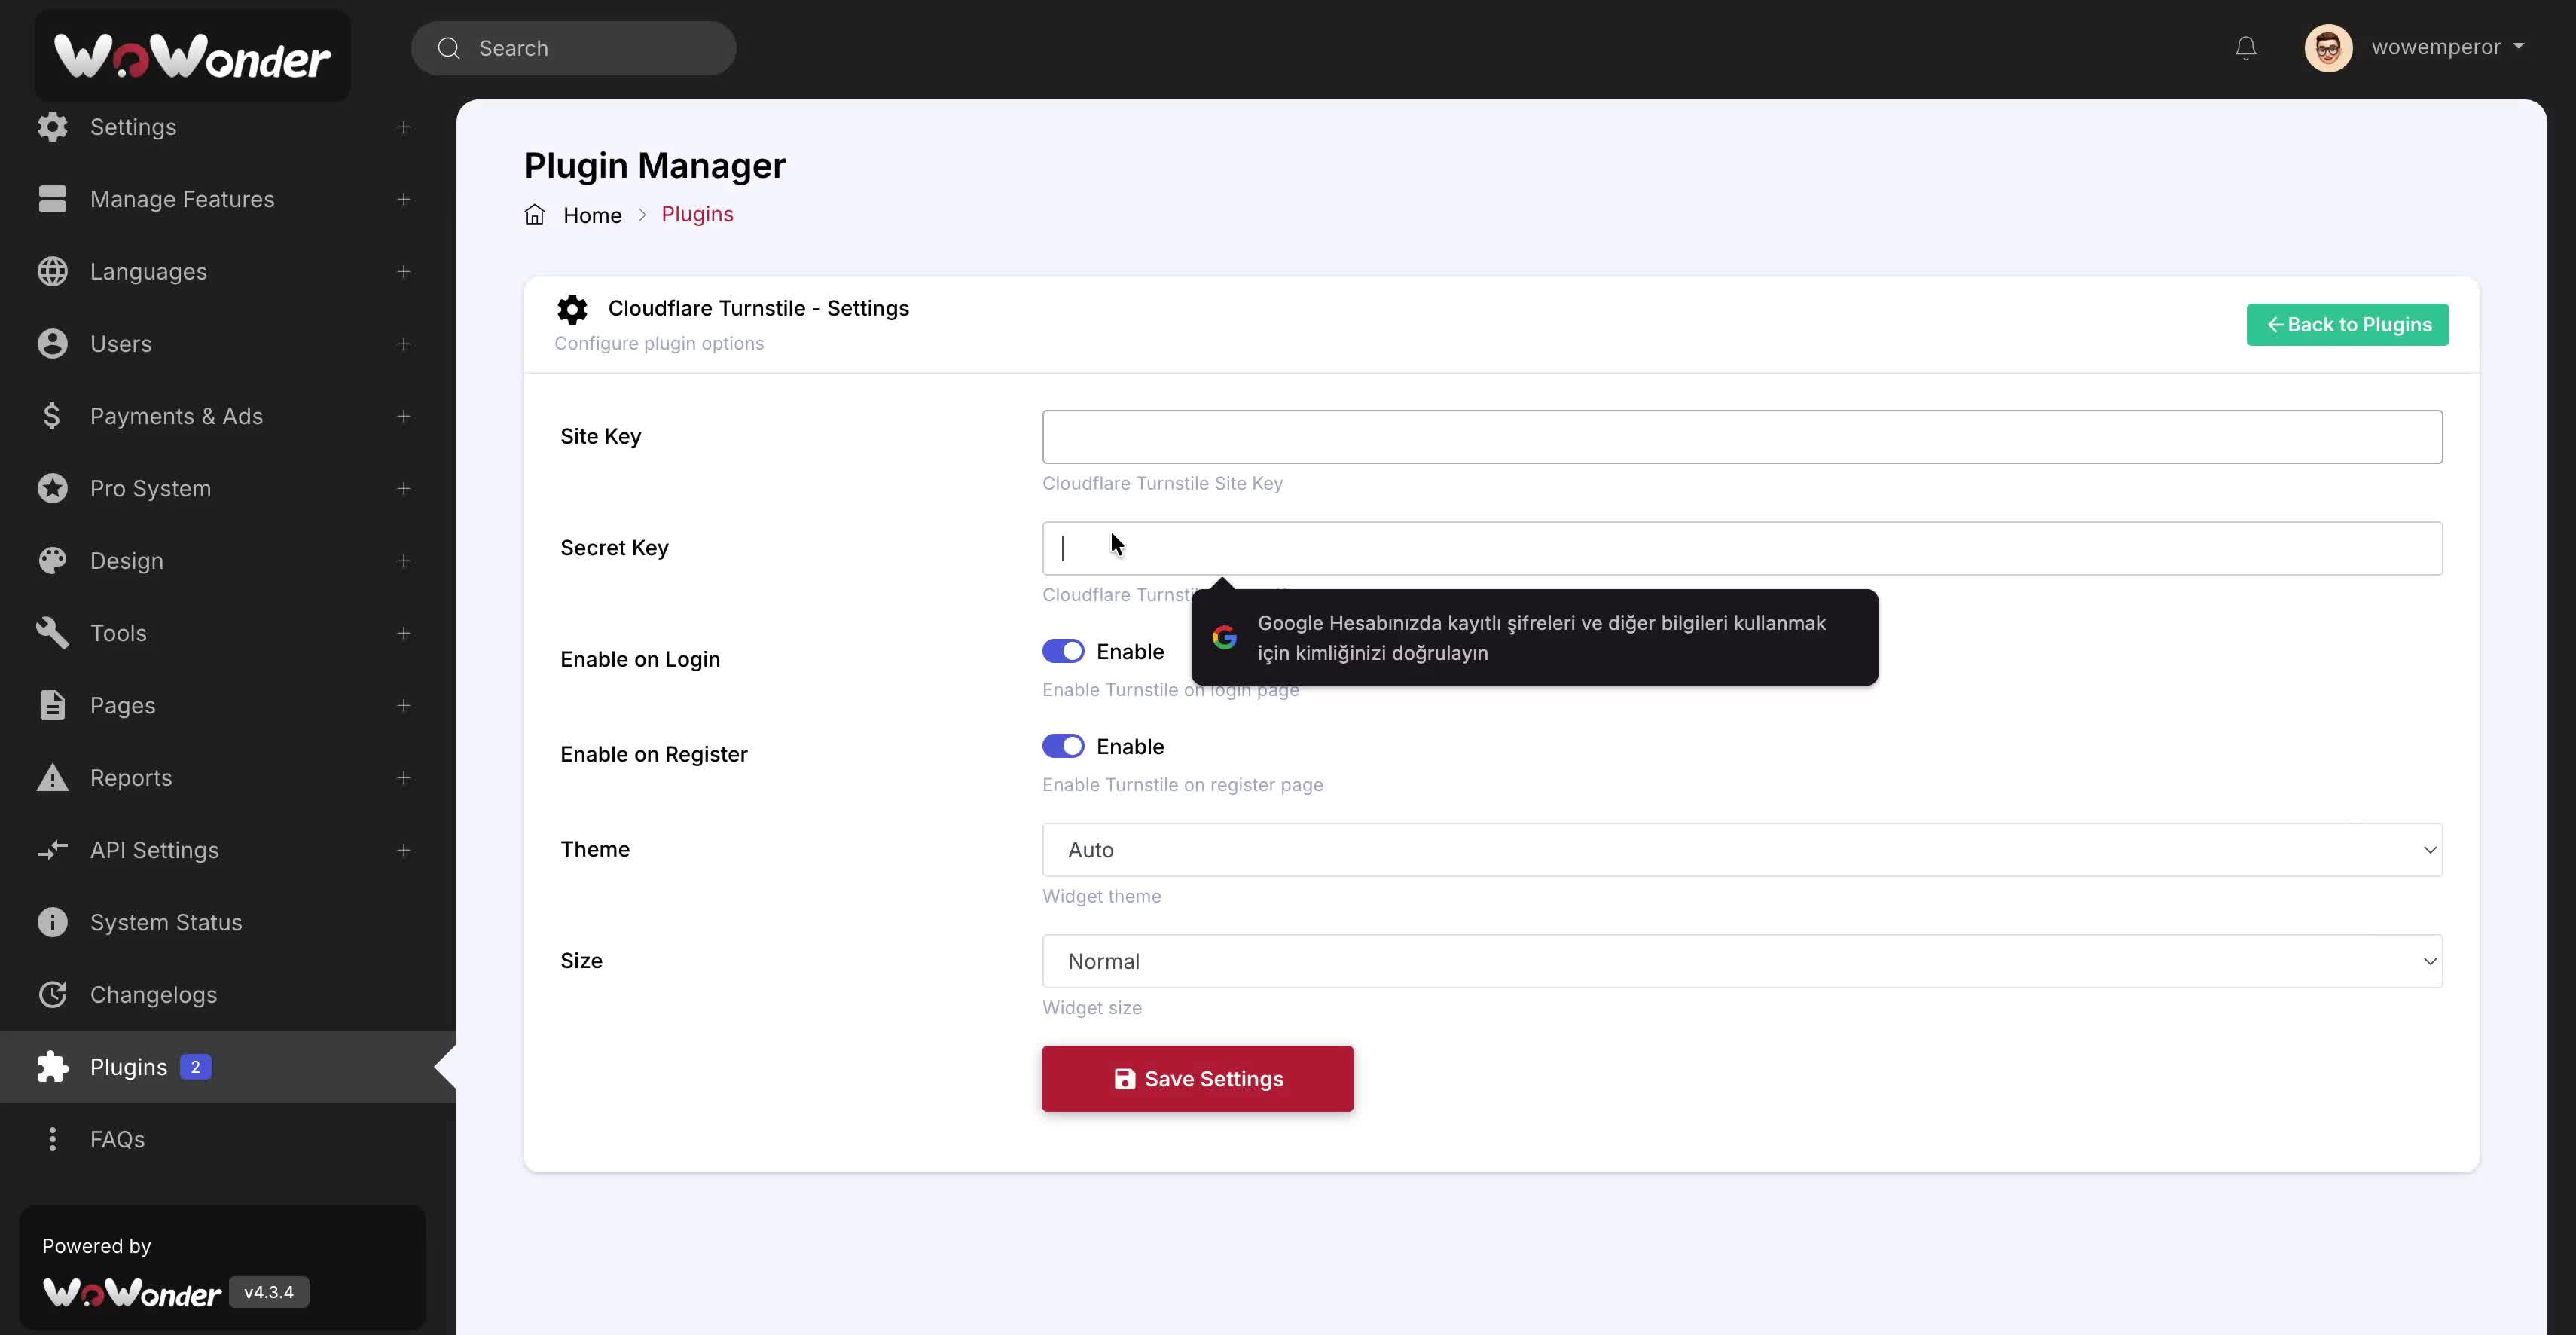Click the Tools wrench icon
Screen dimensions: 2576x1335
52,633
